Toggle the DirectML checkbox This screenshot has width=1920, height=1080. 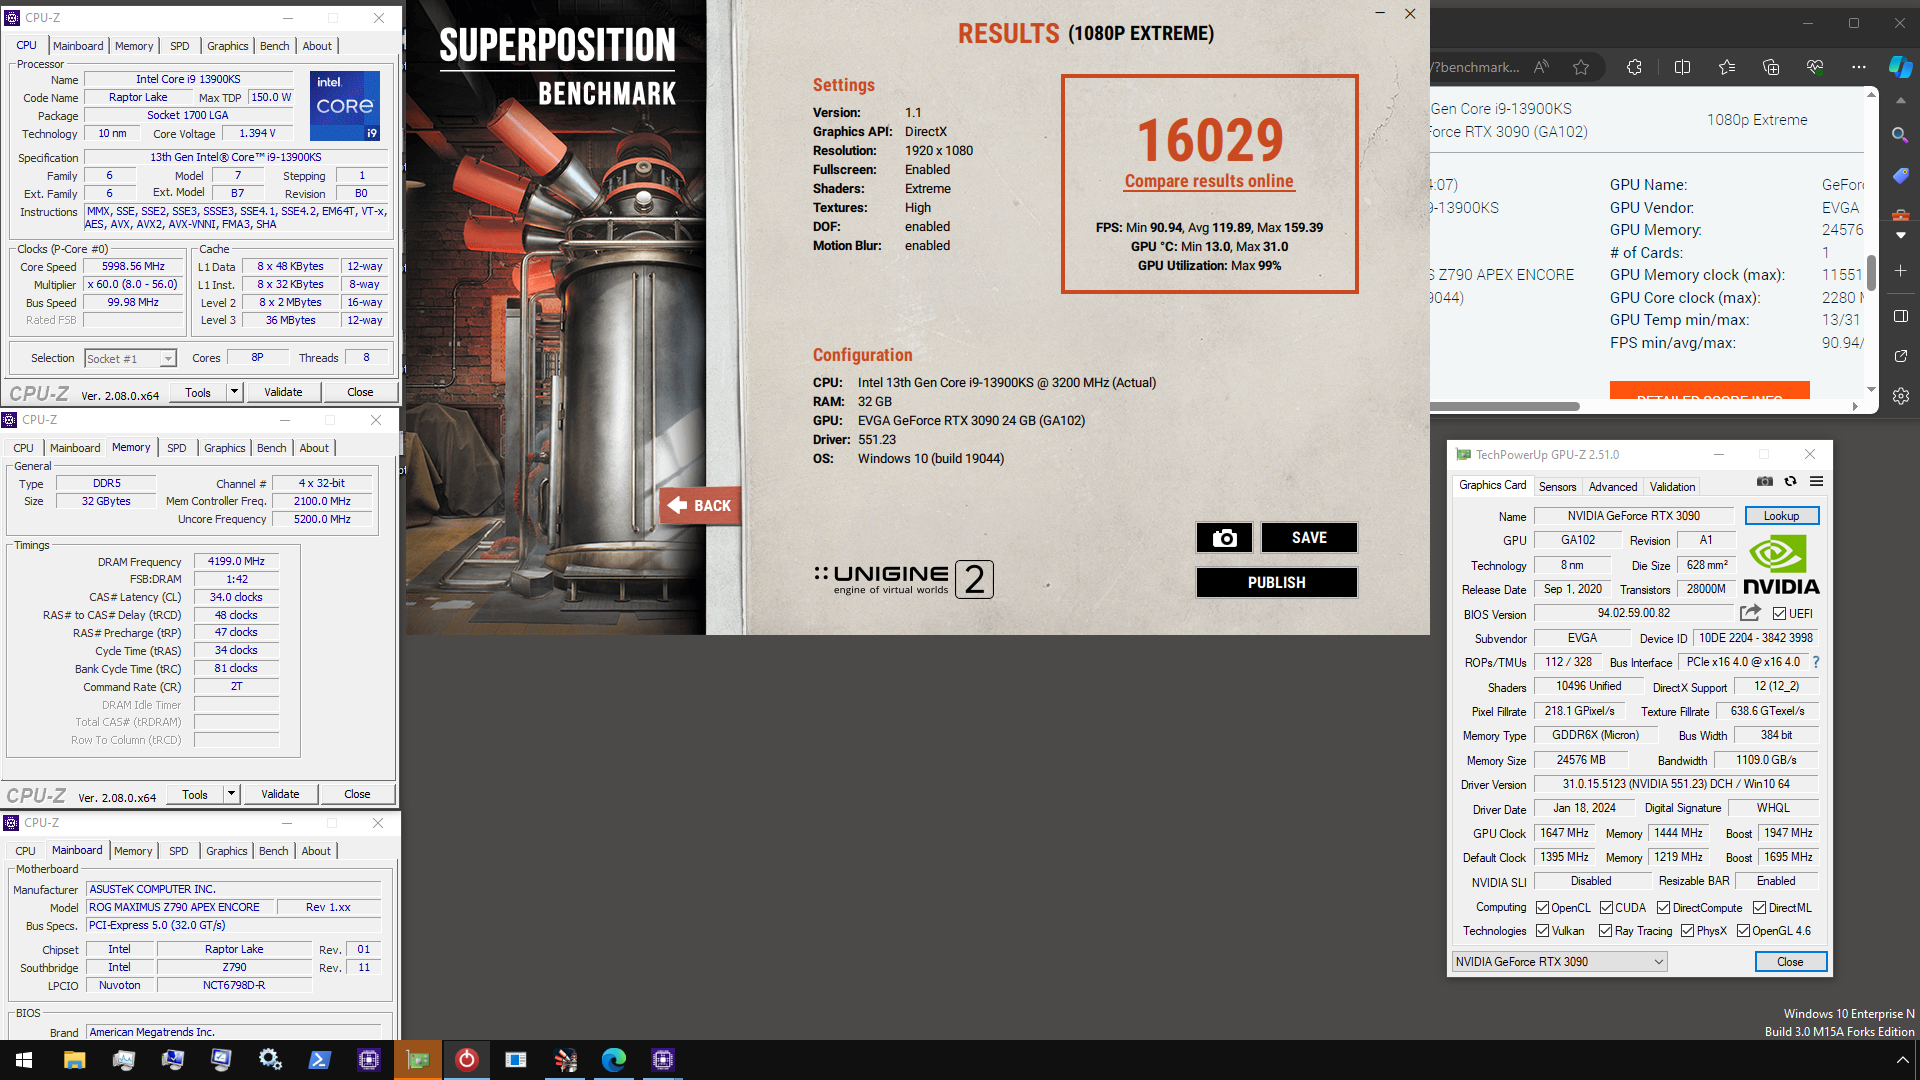pyautogui.click(x=1759, y=908)
